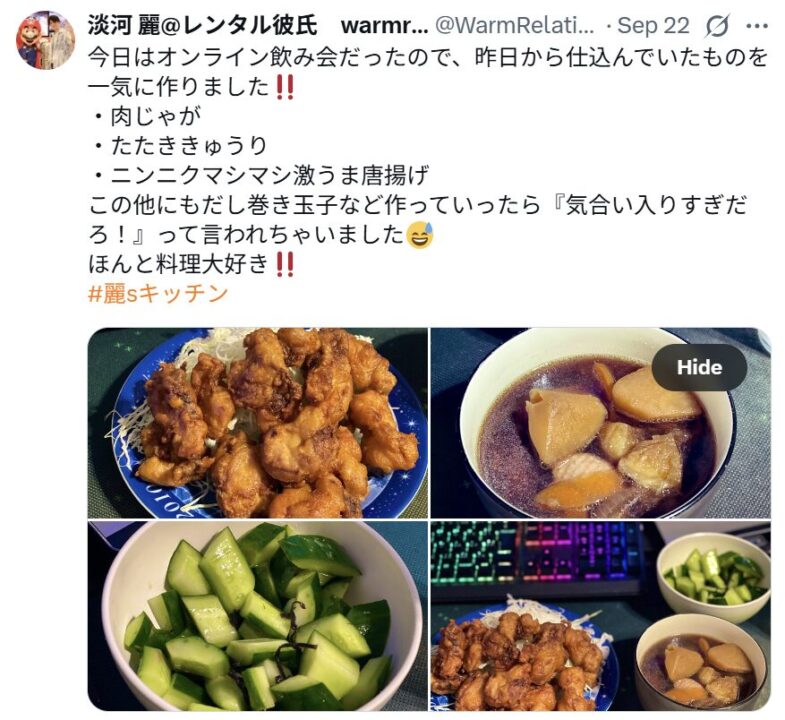Click the sweat smile emoji in the tweet
Image resolution: width=785 pixels, height=720 pixels.
420,235
